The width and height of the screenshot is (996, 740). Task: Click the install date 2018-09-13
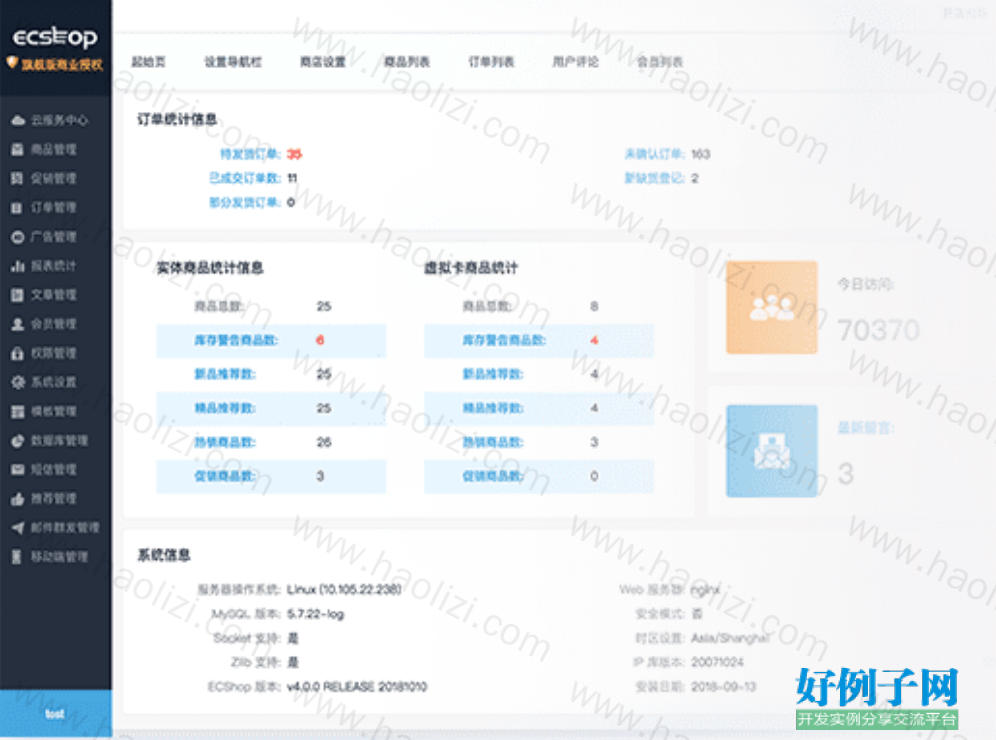click(x=723, y=687)
